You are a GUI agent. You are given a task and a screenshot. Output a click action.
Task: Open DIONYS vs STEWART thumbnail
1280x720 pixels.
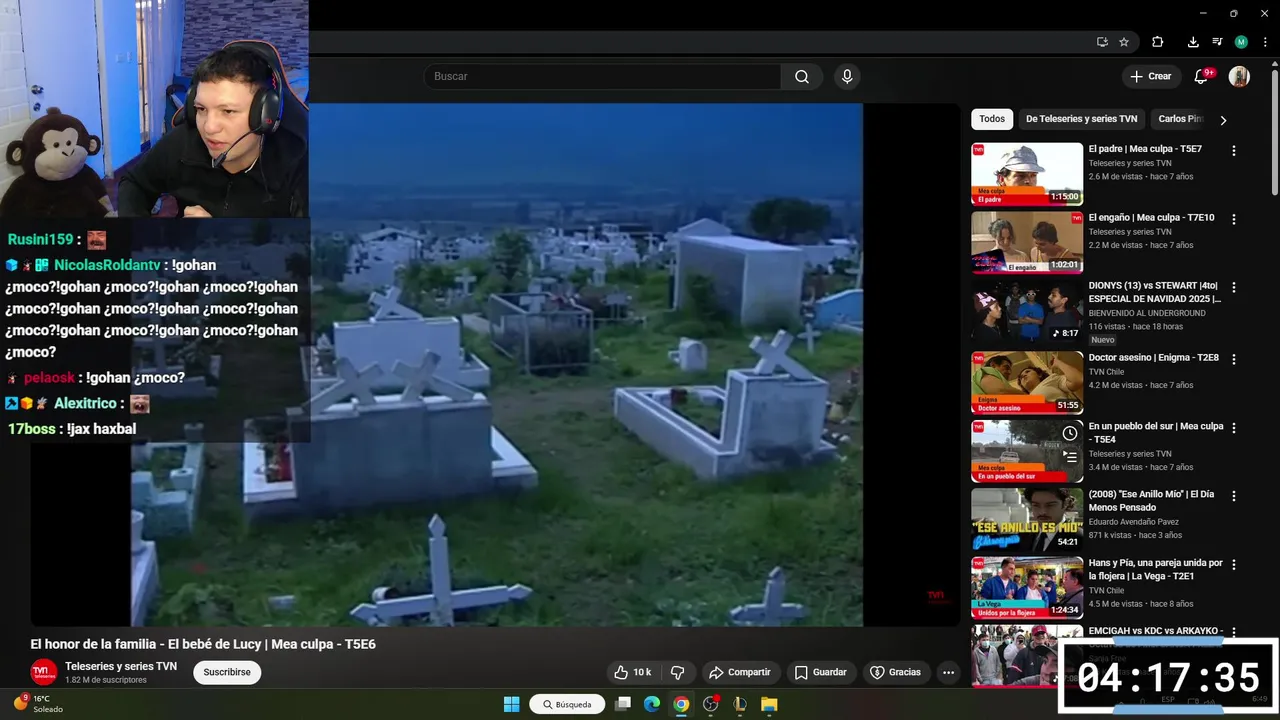click(1027, 311)
